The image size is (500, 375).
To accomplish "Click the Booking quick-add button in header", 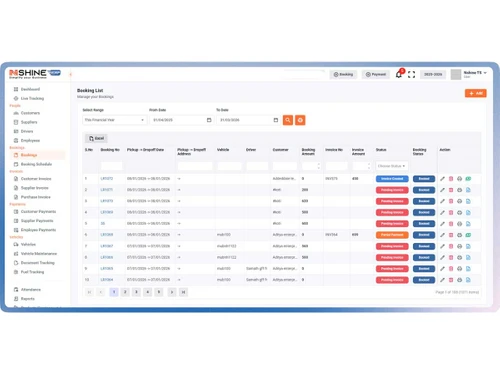I will tap(343, 74).
